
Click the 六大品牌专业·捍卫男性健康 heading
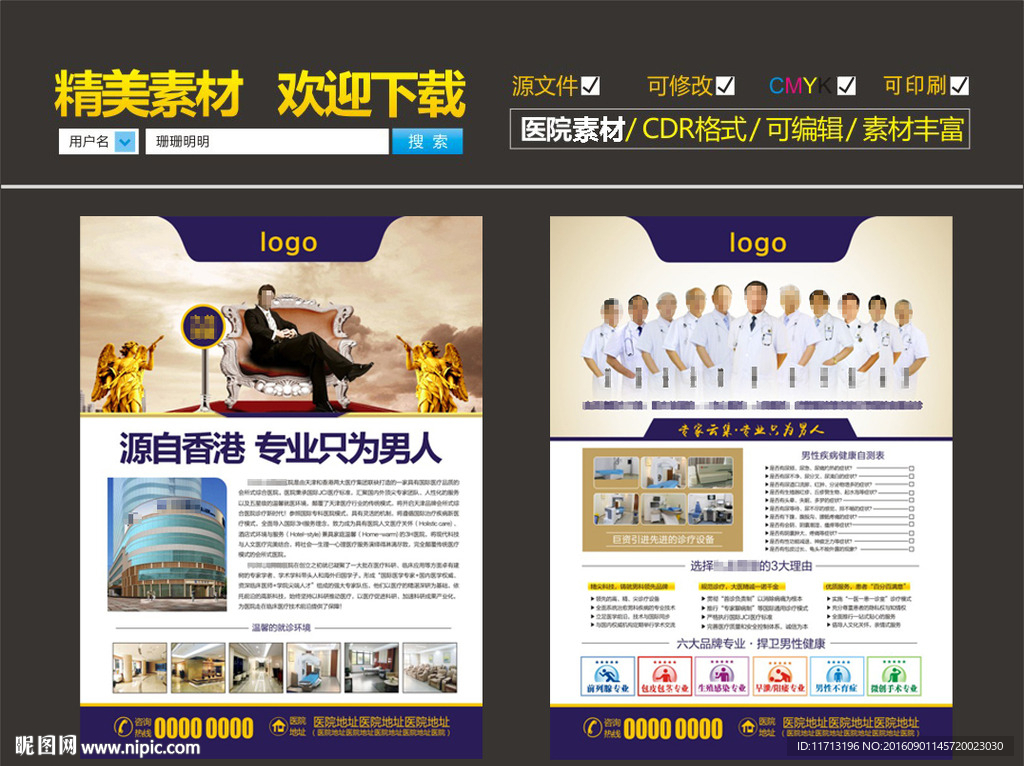751,643
